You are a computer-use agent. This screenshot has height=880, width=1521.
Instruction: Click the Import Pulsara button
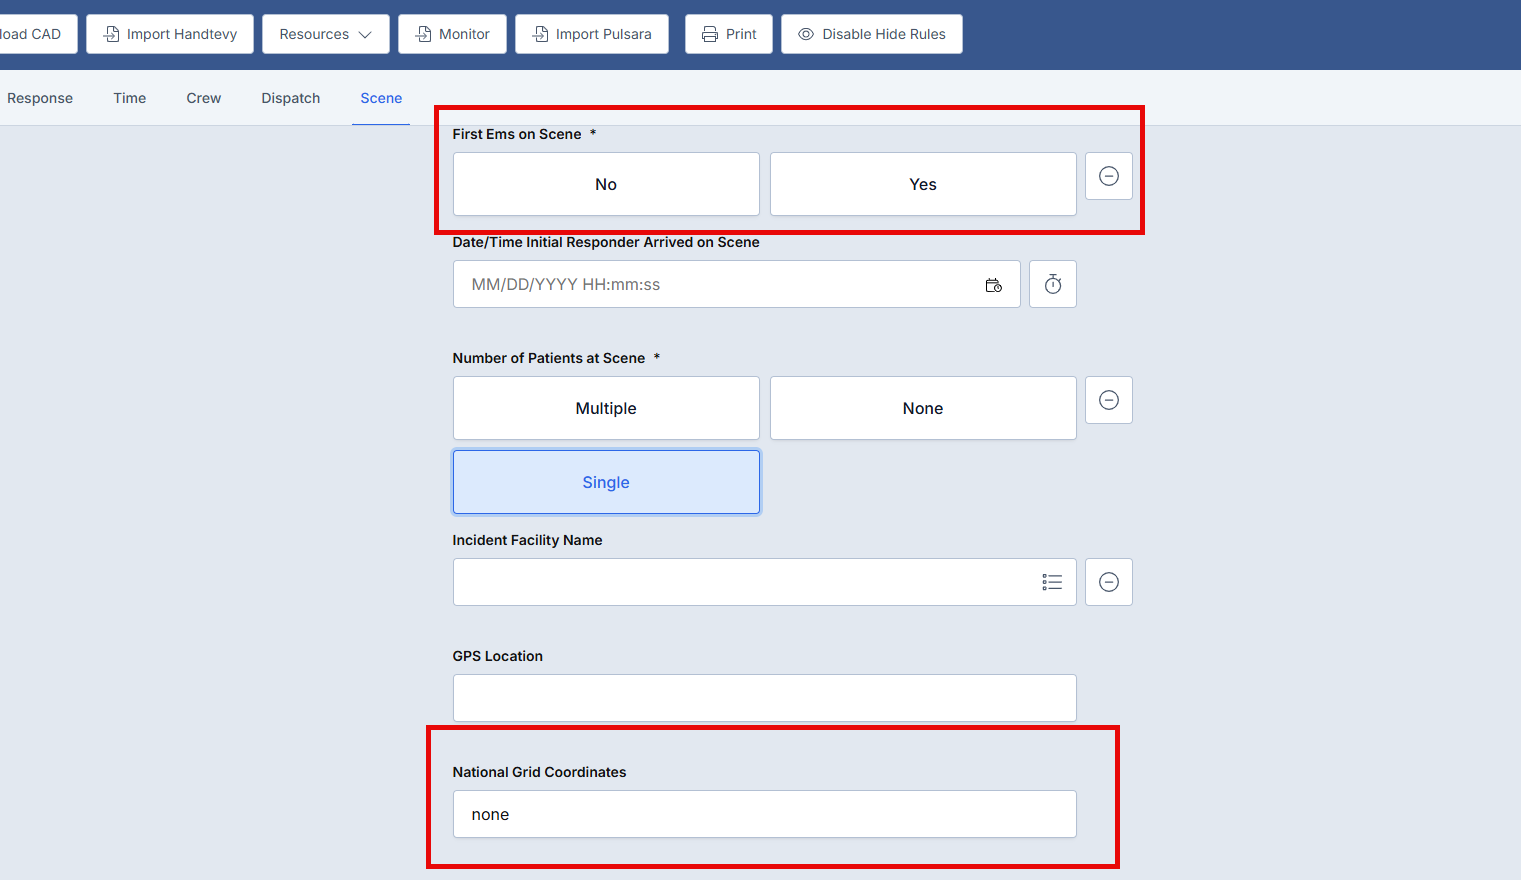tap(591, 34)
